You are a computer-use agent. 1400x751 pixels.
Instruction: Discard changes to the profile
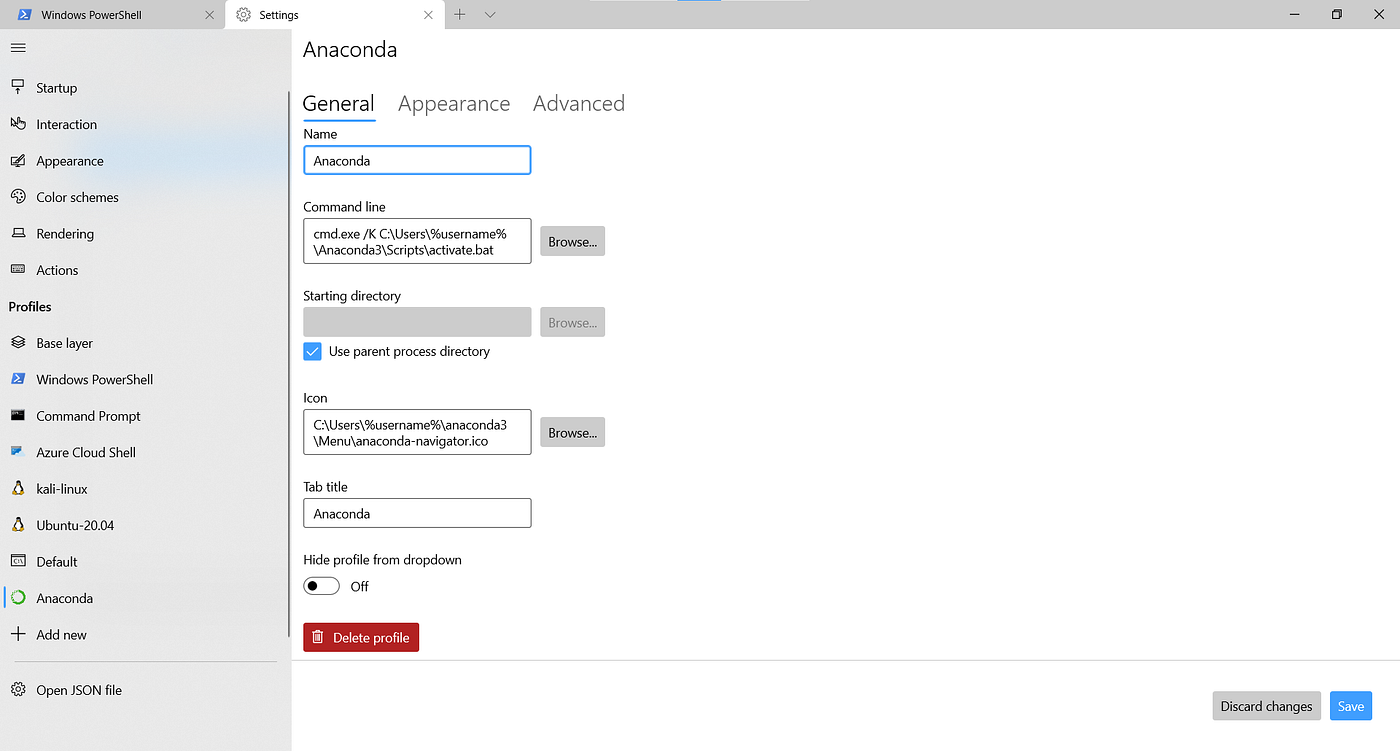click(1266, 705)
